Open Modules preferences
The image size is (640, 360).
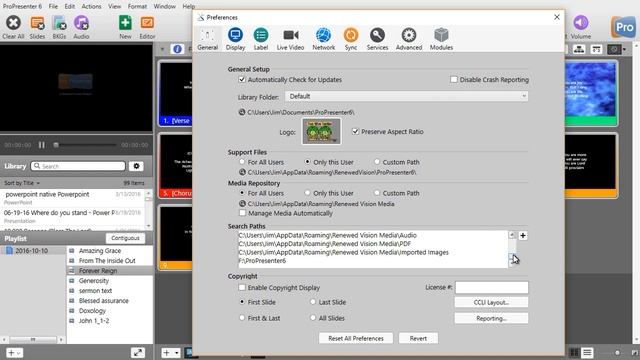(x=441, y=39)
